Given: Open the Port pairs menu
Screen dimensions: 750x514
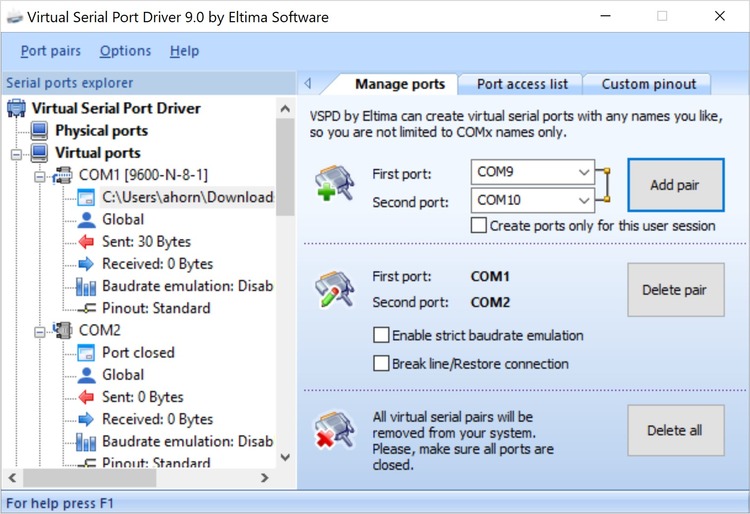Looking at the screenshot, I should 51,51.
